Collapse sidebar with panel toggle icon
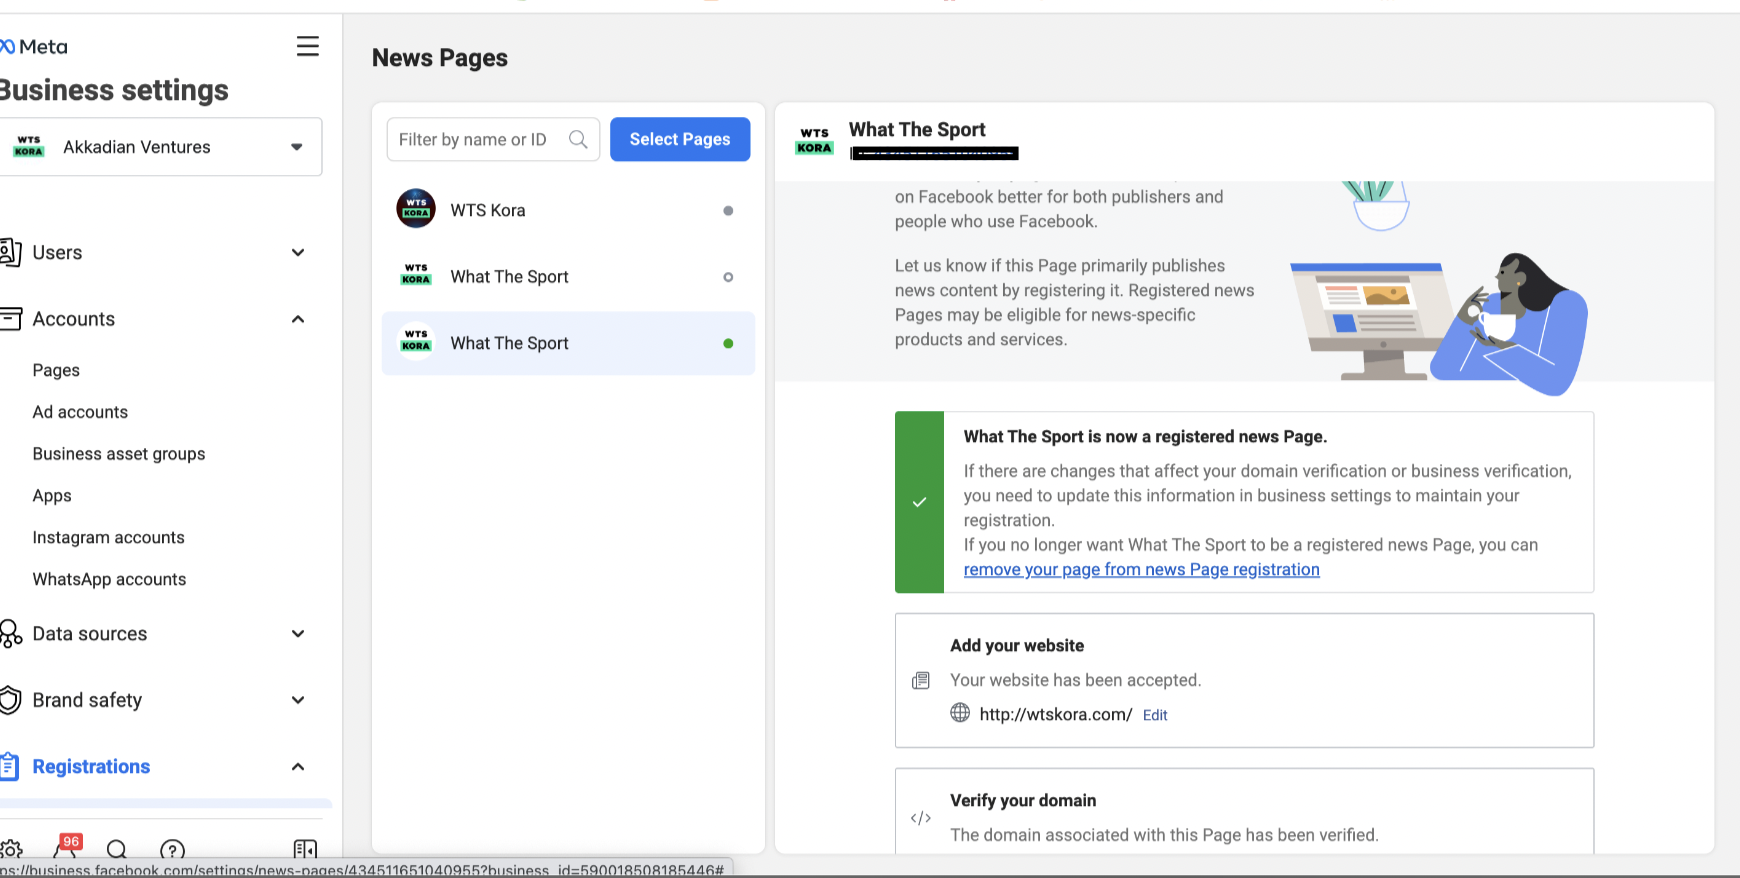This screenshot has width=1740, height=878. point(305,850)
